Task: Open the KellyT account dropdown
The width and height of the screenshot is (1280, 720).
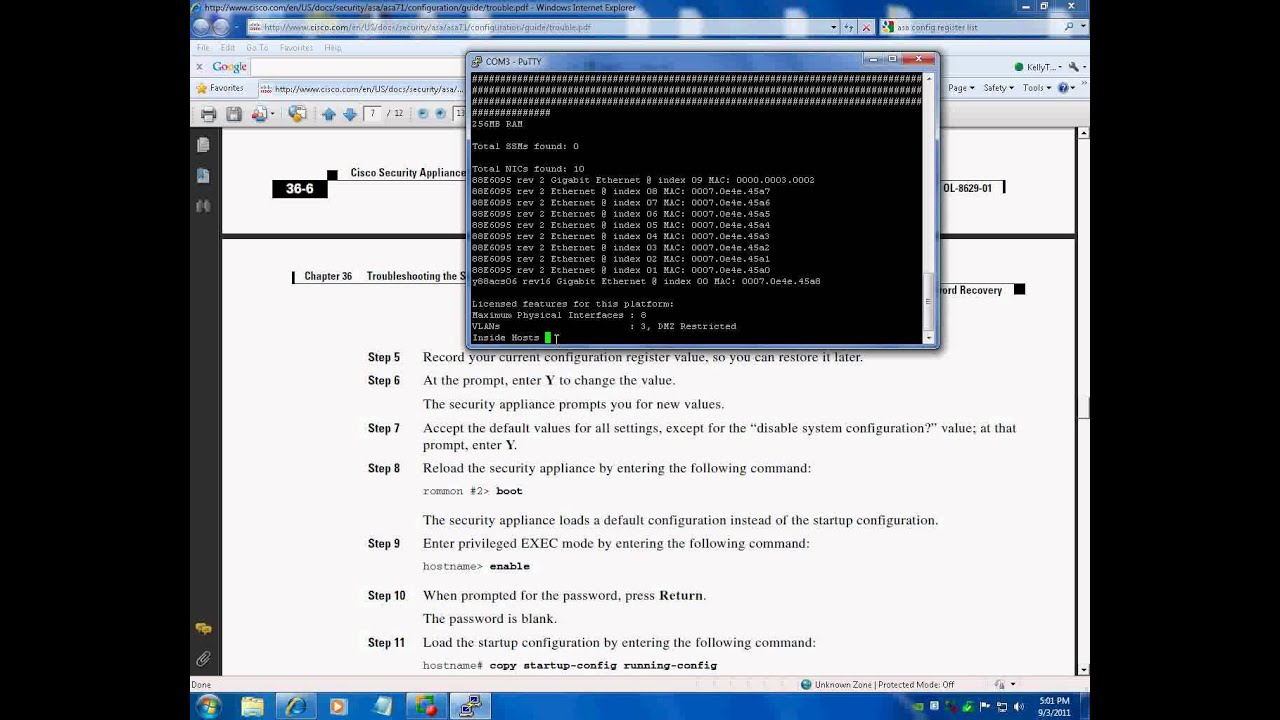Action: click(x=1037, y=67)
